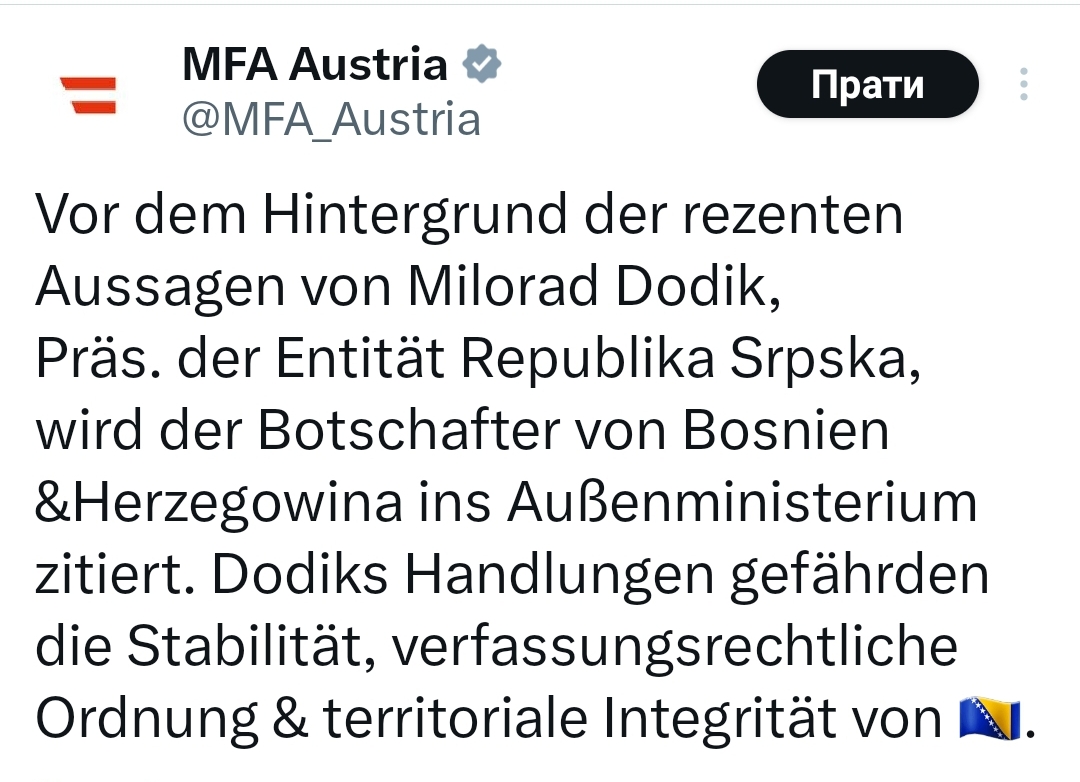
Task: Click the word Aussagen in second line
Action: [160, 289]
